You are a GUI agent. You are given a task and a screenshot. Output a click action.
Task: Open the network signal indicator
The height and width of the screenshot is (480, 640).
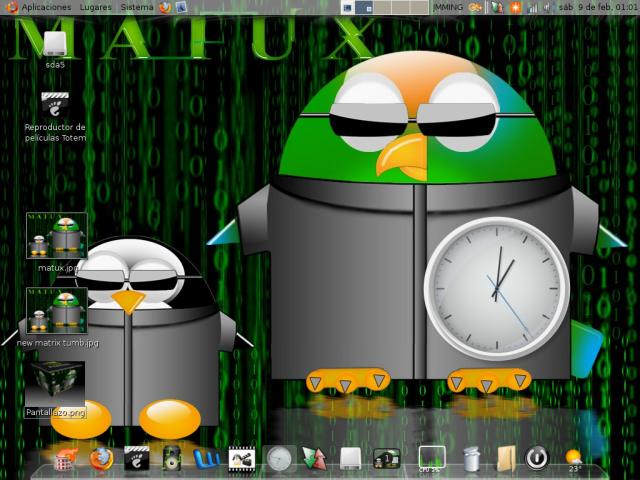click(532, 8)
